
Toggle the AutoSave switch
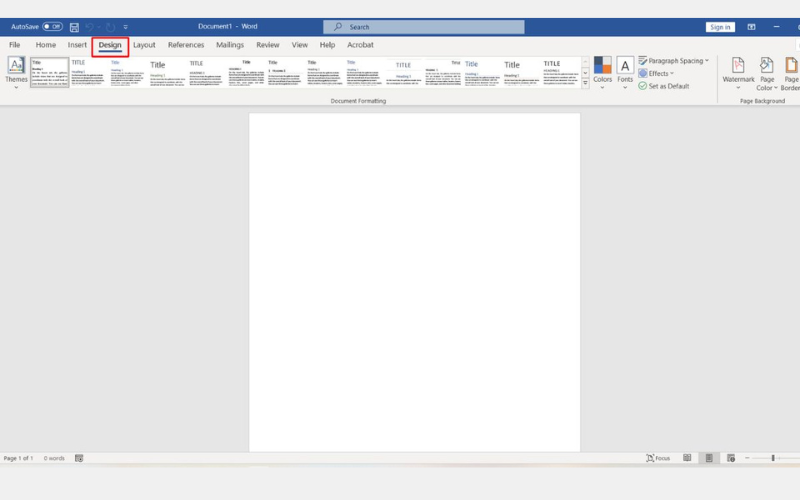point(52,27)
